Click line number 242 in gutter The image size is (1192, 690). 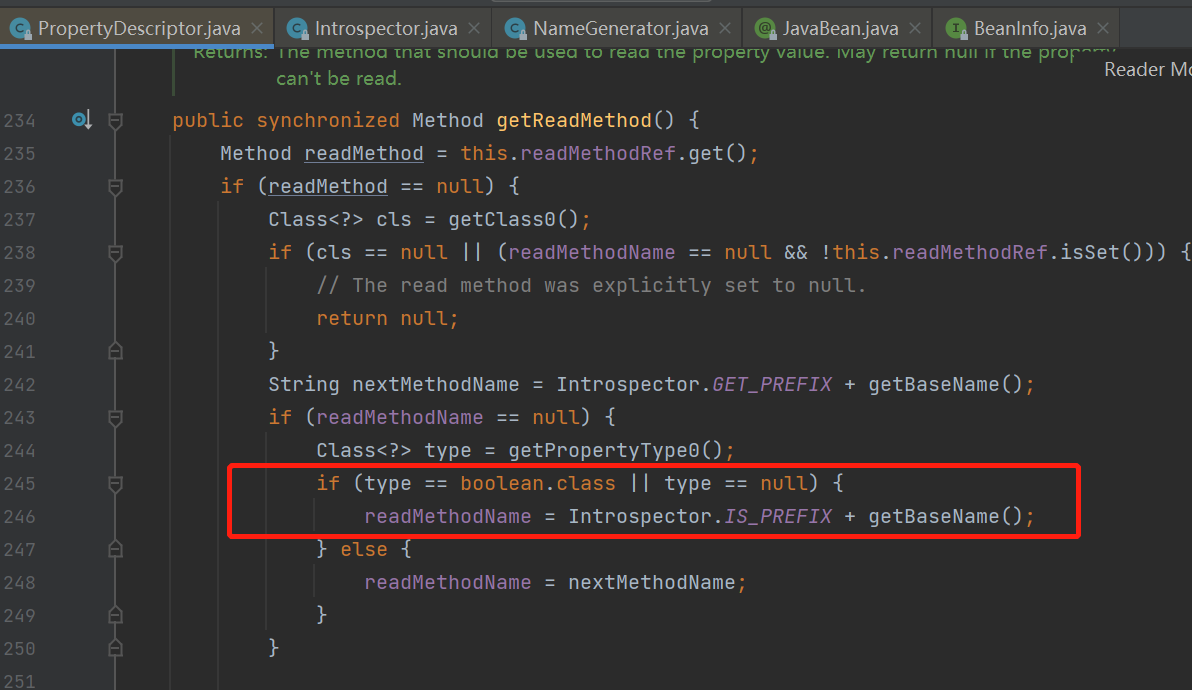[20, 385]
